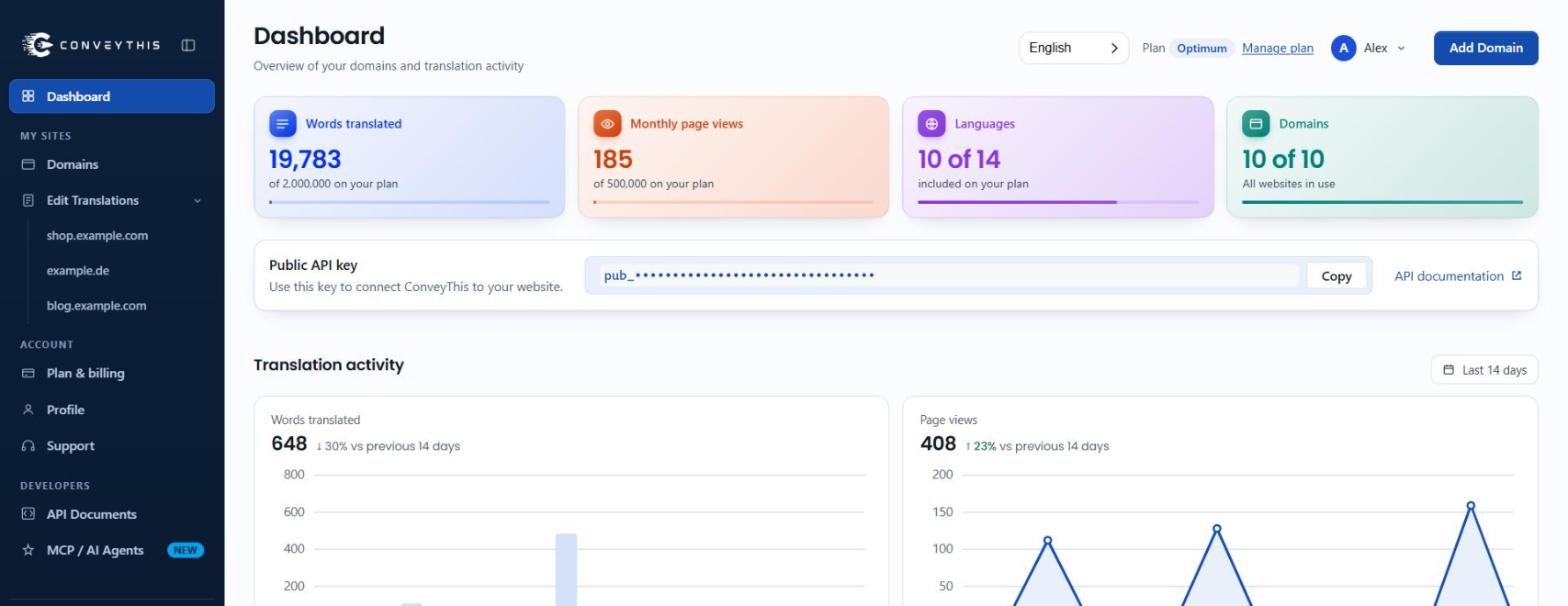Image resolution: width=1568 pixels, height=606 pixels.
Task: Click the Domains window icon
Action: click(x=28, y=164)
